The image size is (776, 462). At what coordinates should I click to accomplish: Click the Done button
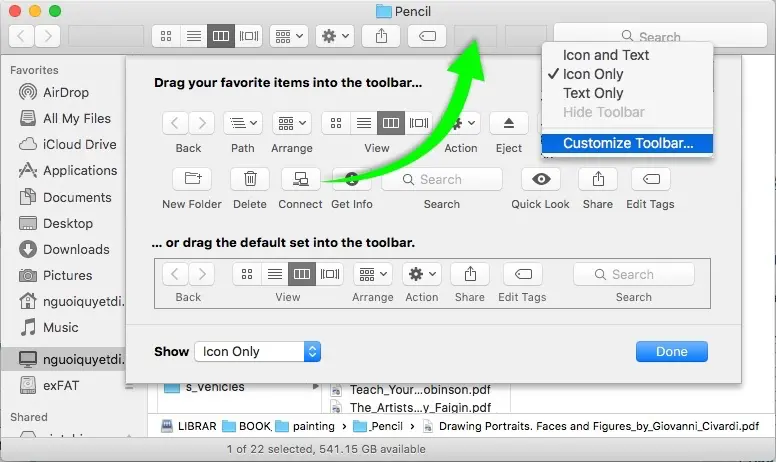click(671, 352)
